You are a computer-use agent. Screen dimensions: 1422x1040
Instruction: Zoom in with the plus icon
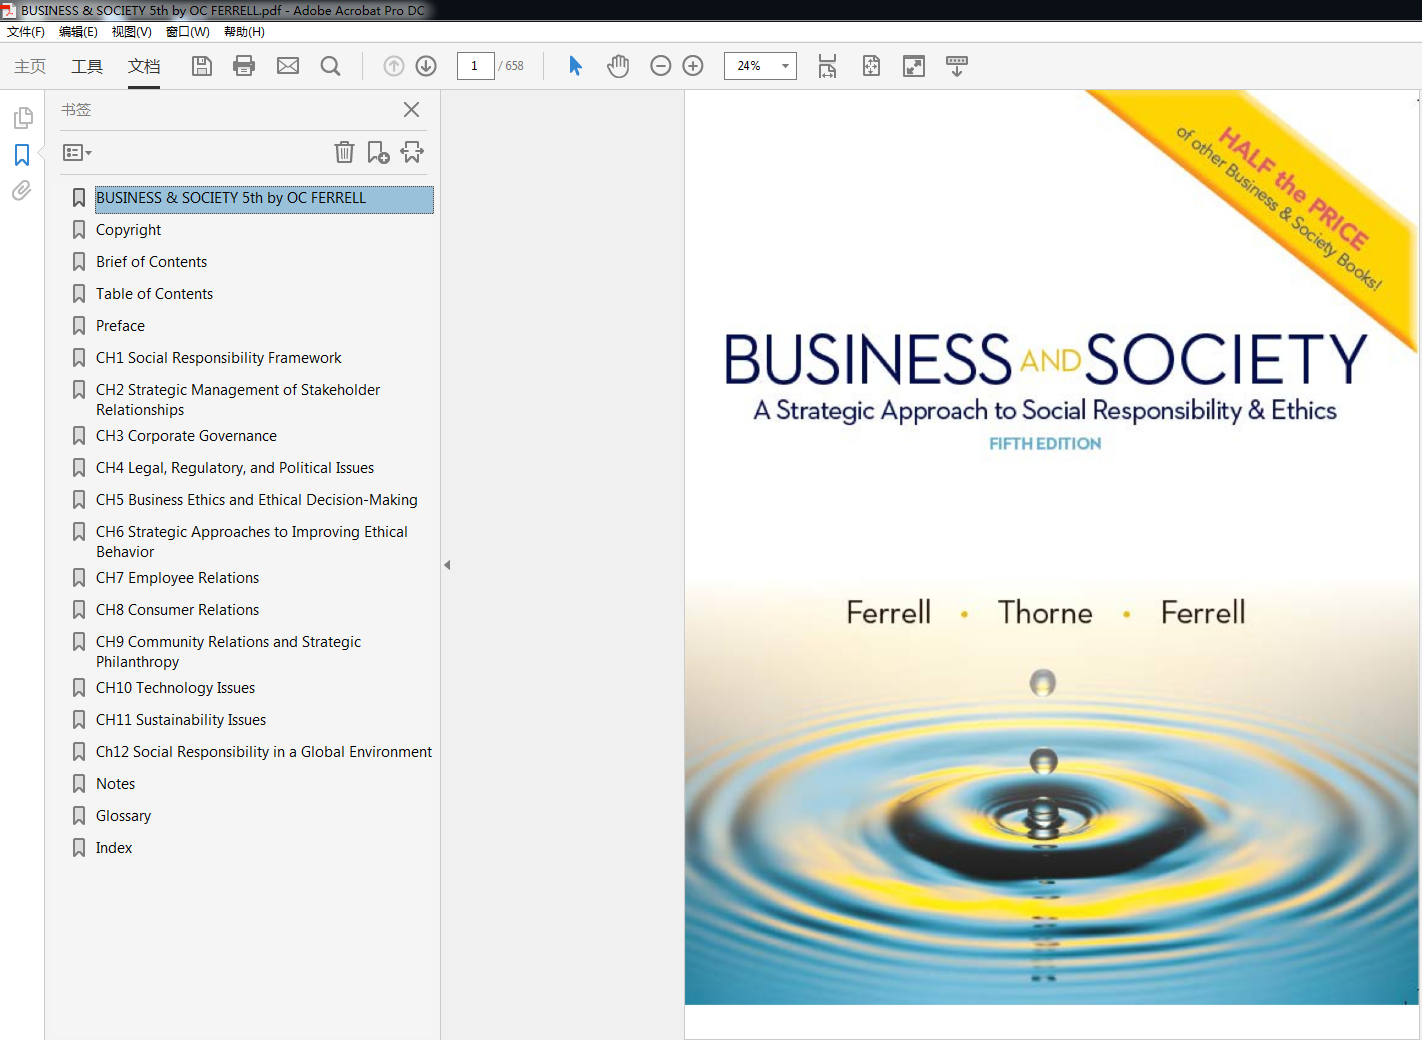pyautogui.click(x=693, y=66)
